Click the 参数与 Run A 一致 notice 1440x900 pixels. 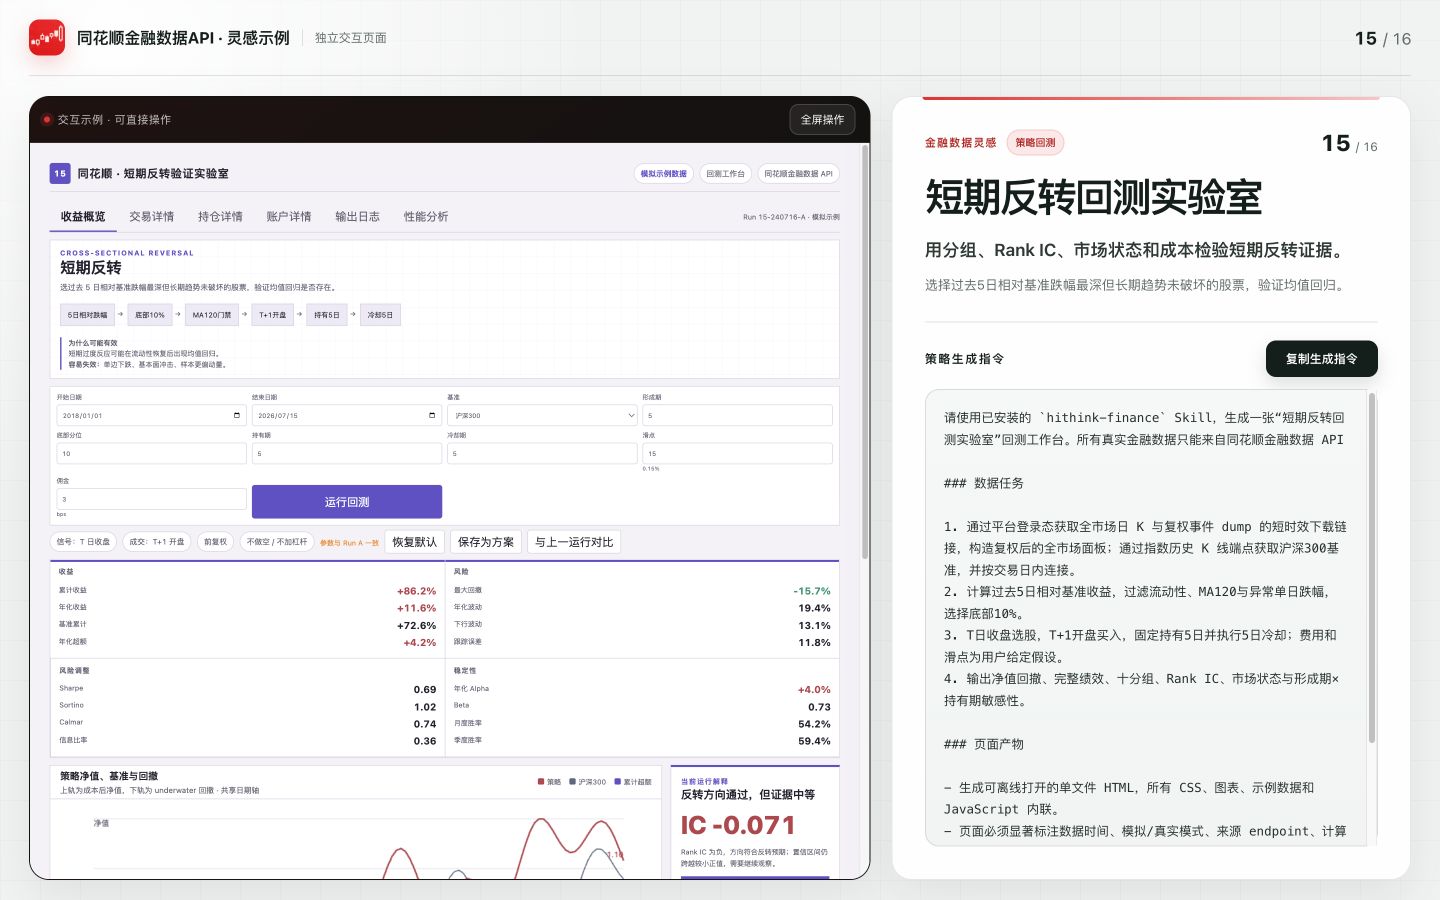[349, 543]
